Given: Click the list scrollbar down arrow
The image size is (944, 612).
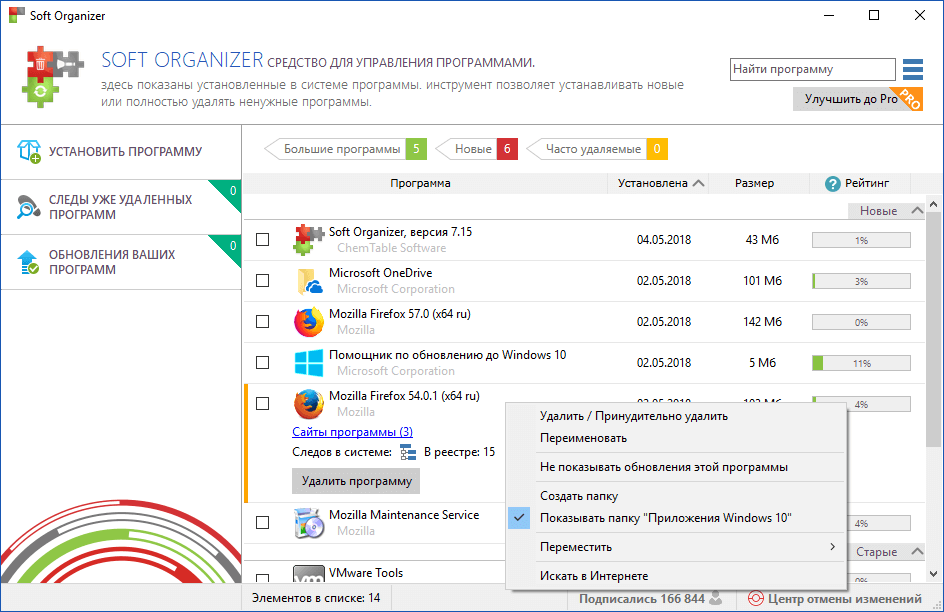Looking at the screenshot, I should pyautogui.click(x=934, y=573).
